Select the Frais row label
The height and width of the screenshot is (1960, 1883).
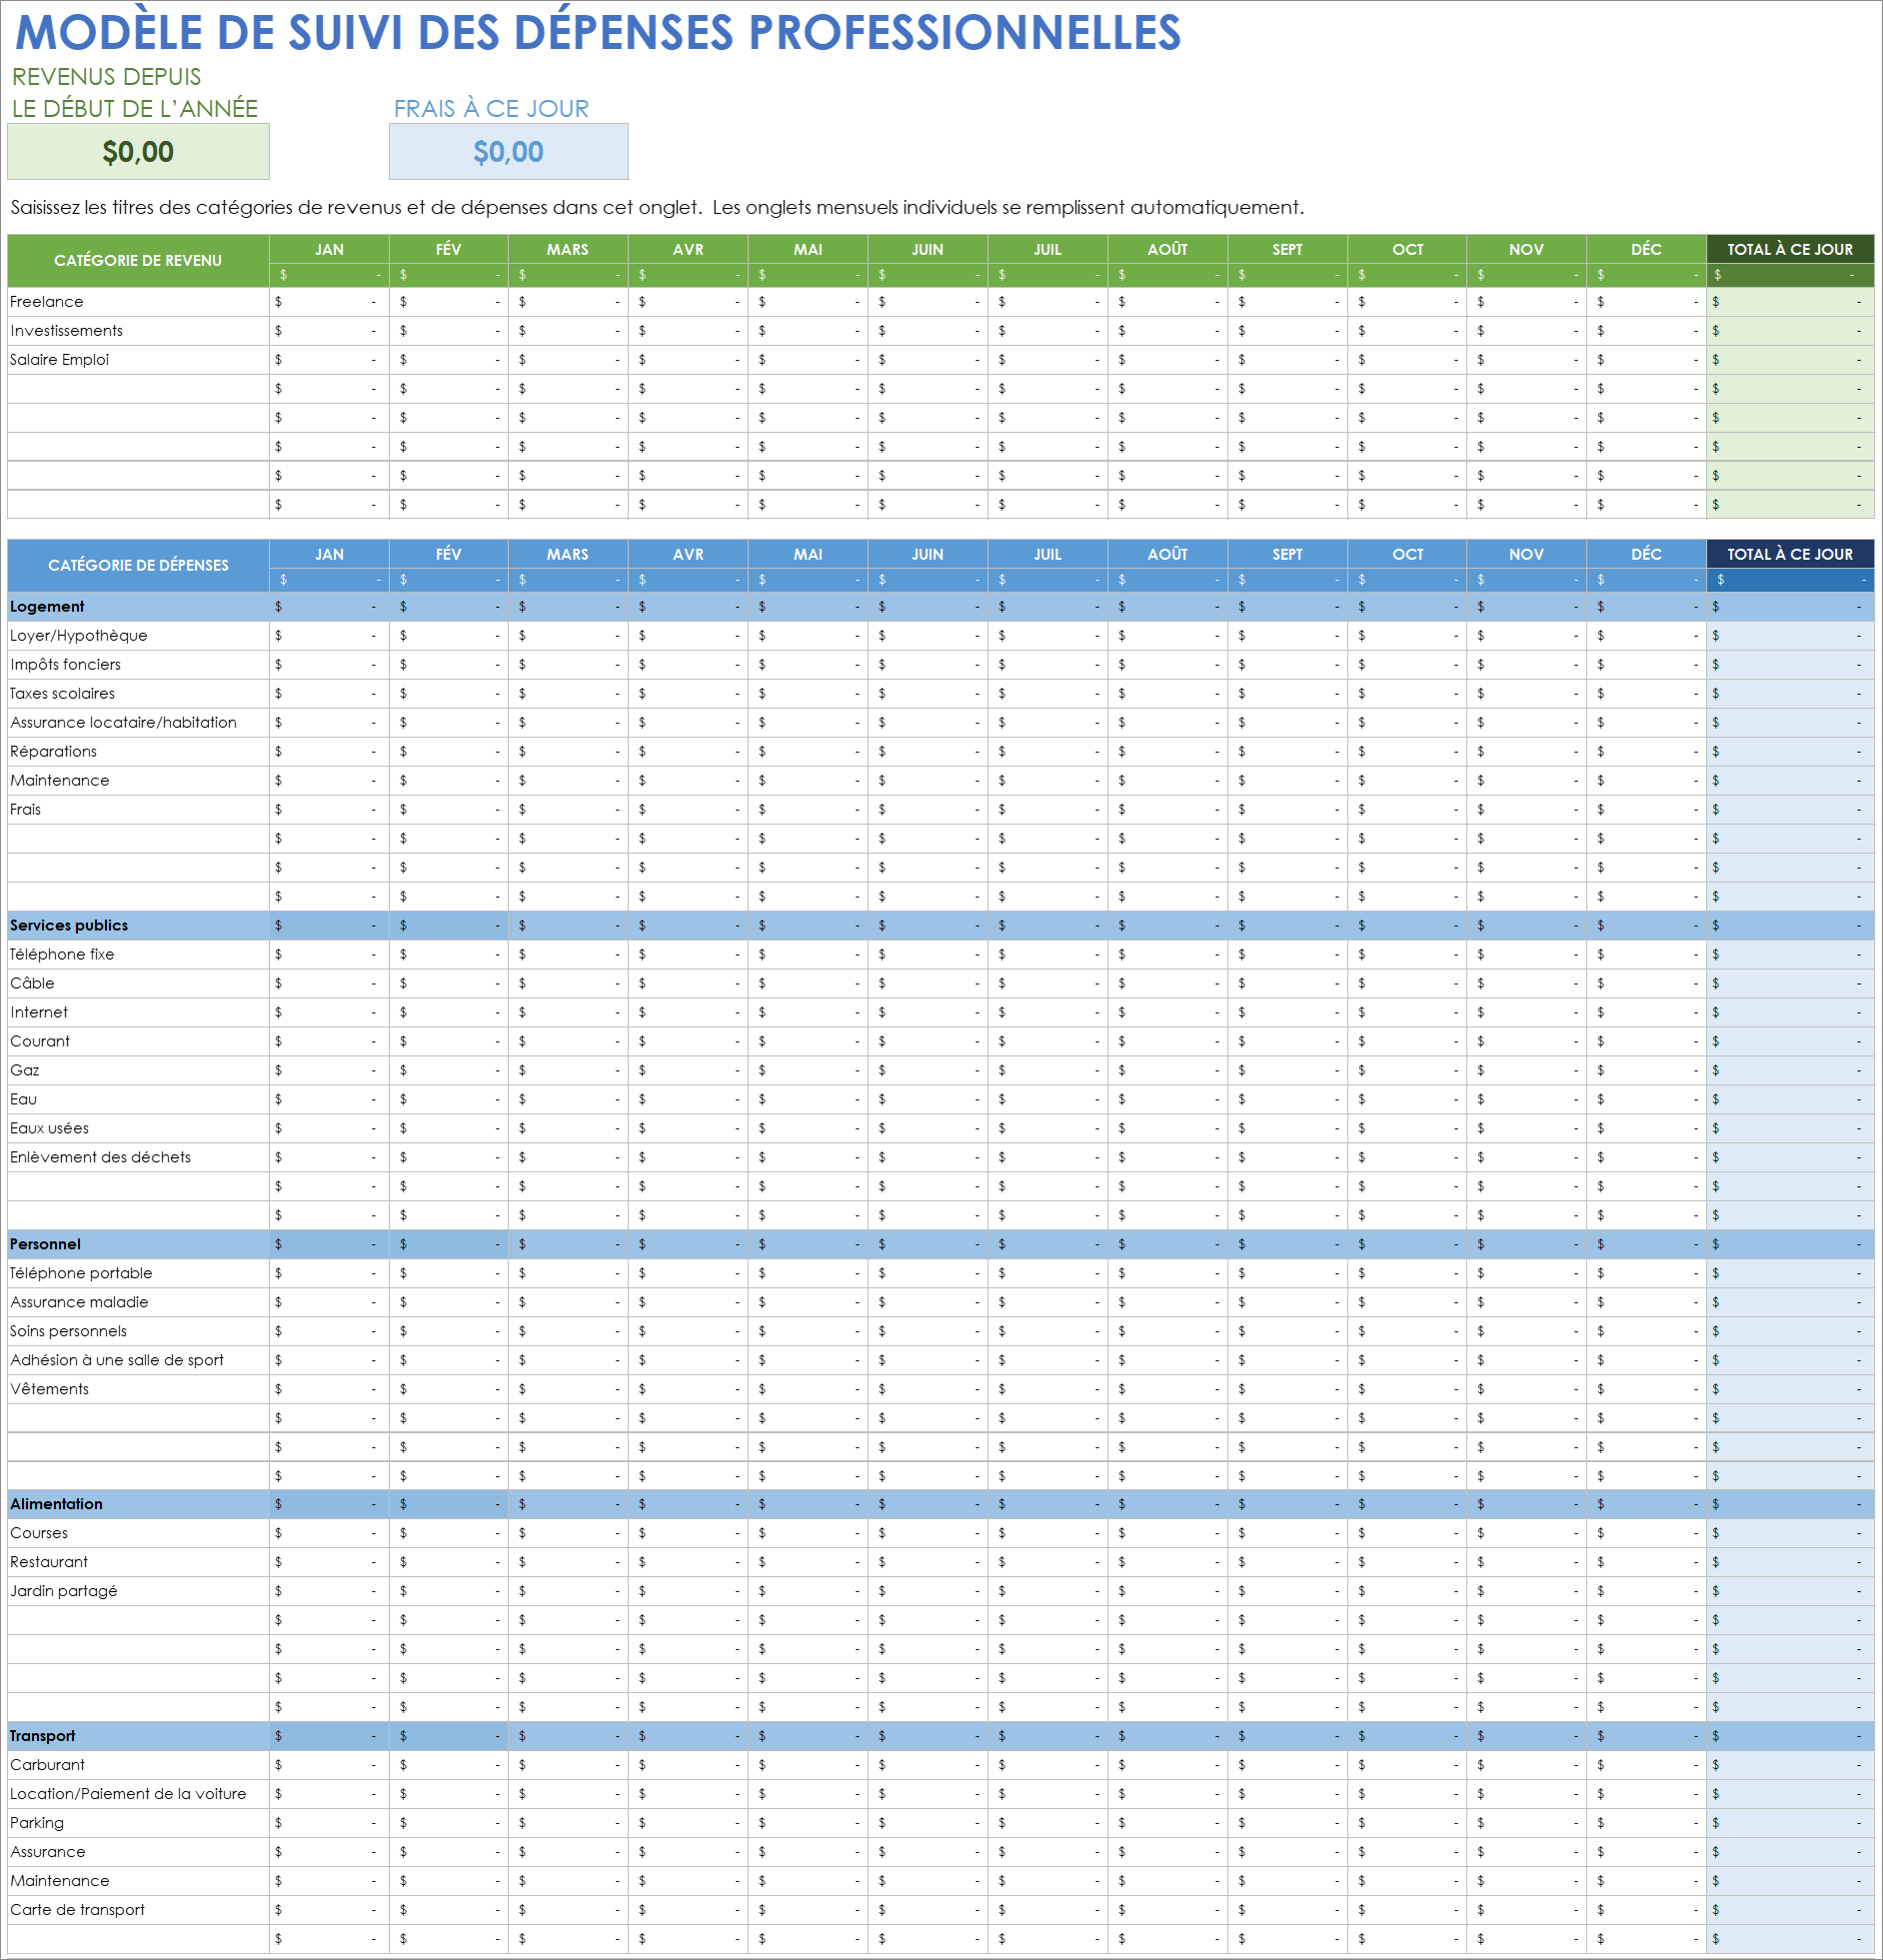coord(25,810)
